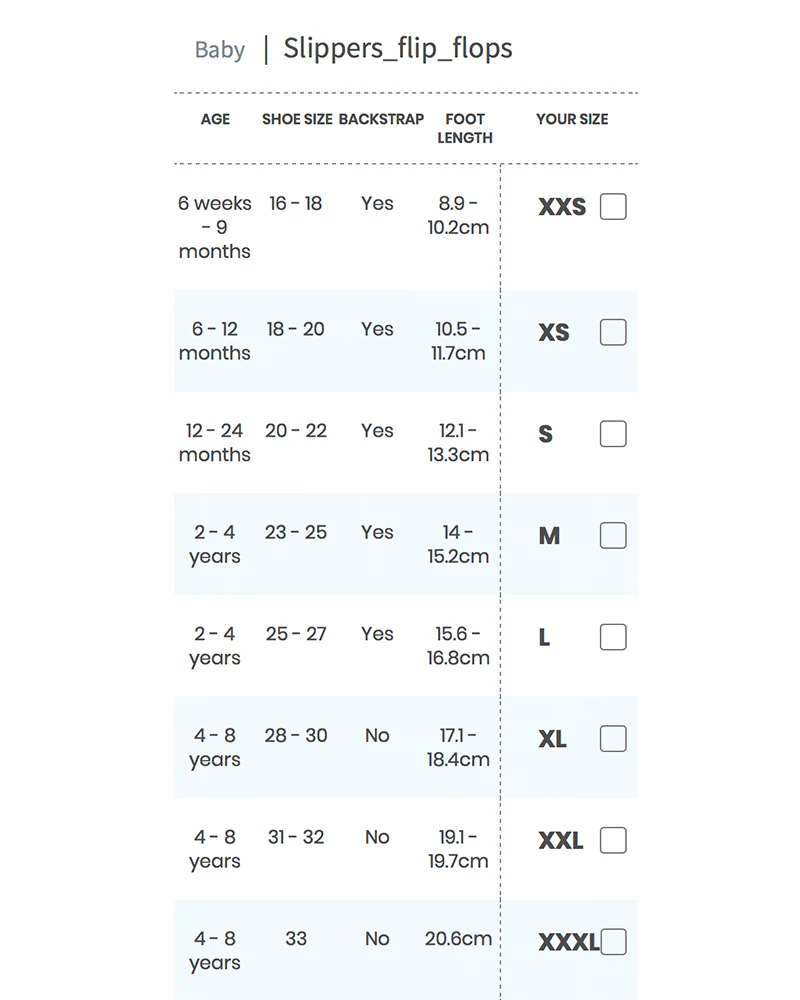Viewport: 800px width, 1000px height.
Task: Click the SHOE SIZE column header
Action: click(x=297, y=119)
